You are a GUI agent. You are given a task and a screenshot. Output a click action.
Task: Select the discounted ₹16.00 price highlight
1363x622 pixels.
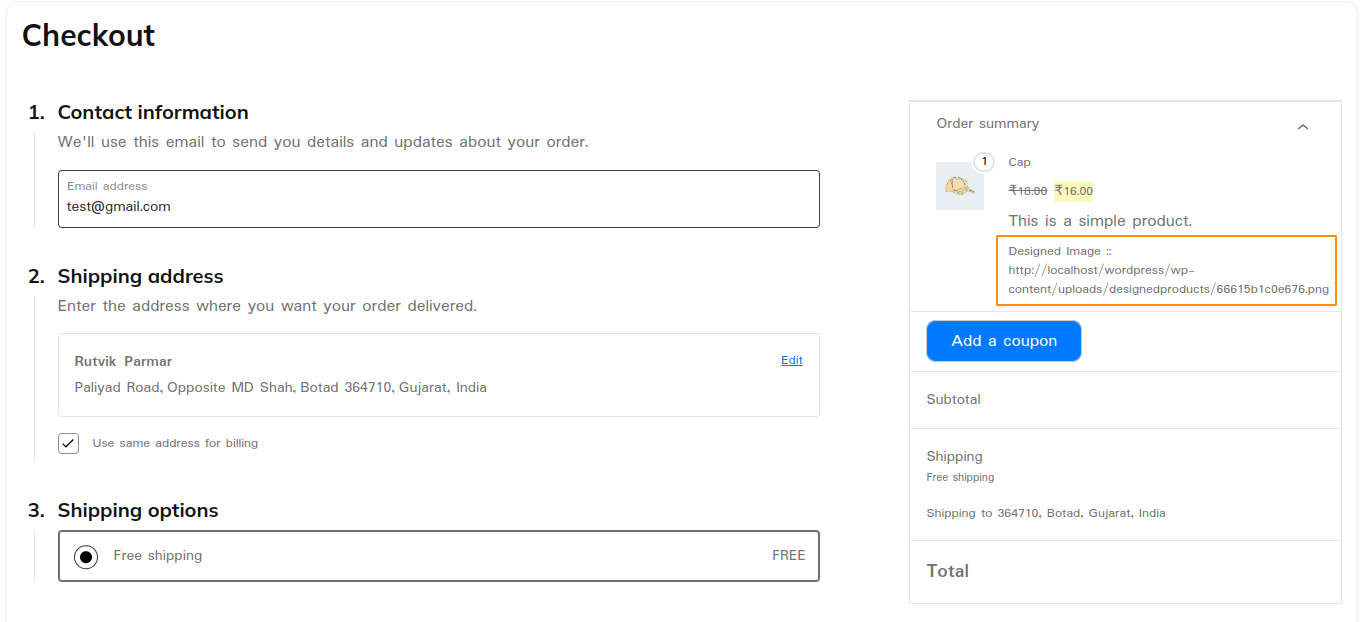point(1074,191)
